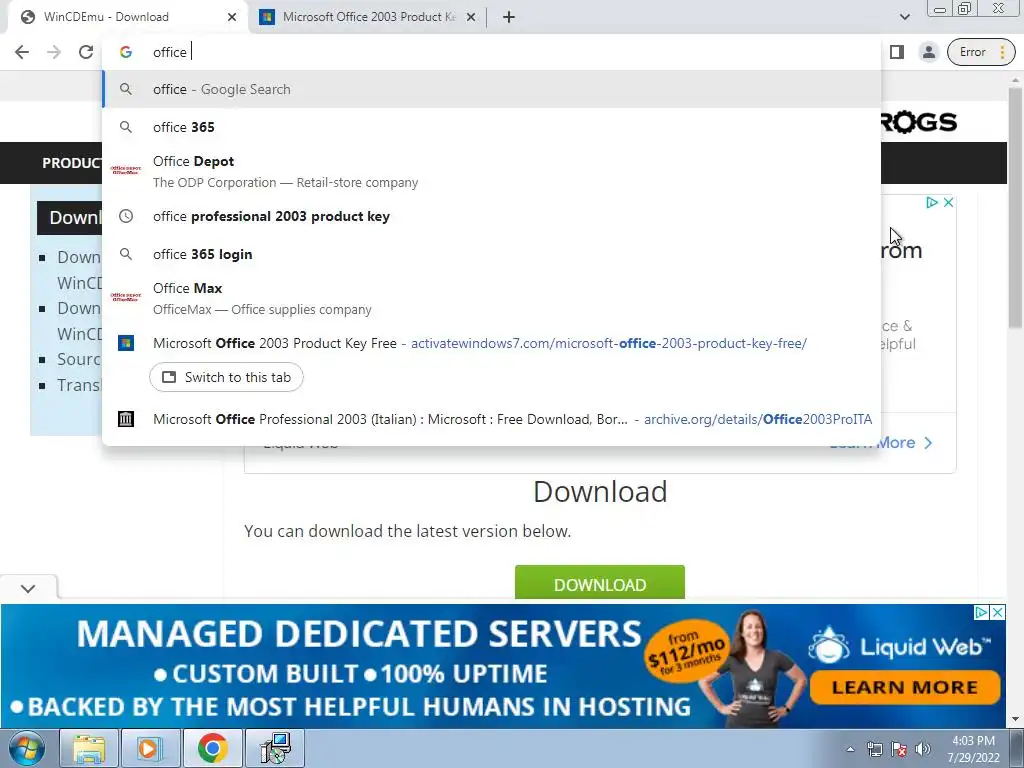Open the profile avatar icon
The height and width of the screenshot is (768, 1024).
click(x=929, y=52)
